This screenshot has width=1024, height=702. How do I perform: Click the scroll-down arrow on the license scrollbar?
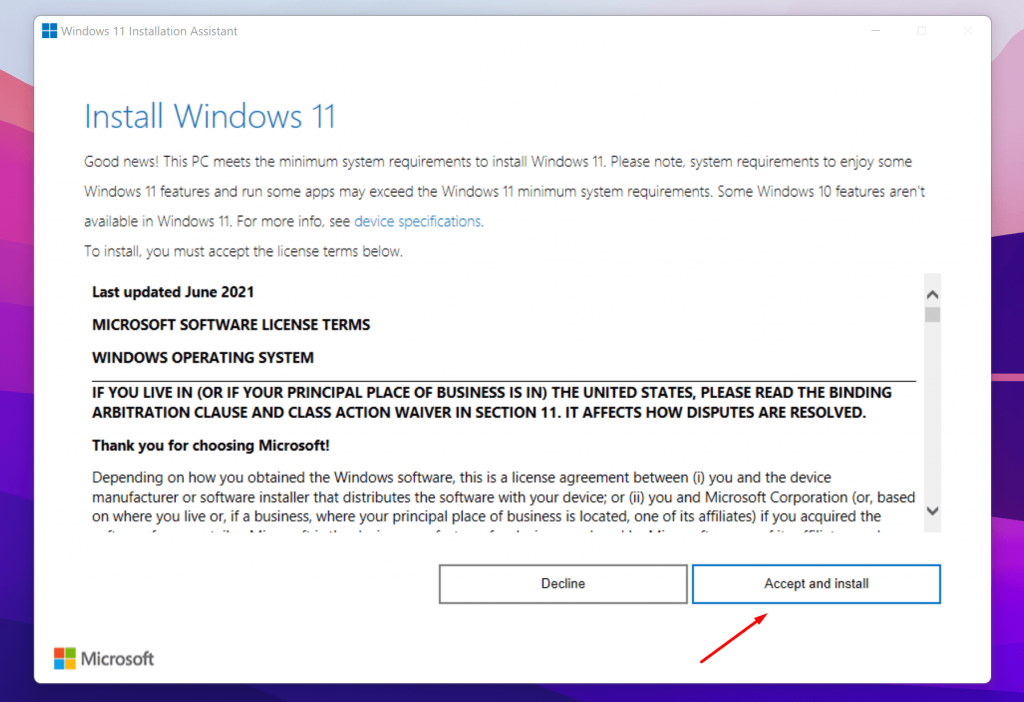tap(931, 510)
